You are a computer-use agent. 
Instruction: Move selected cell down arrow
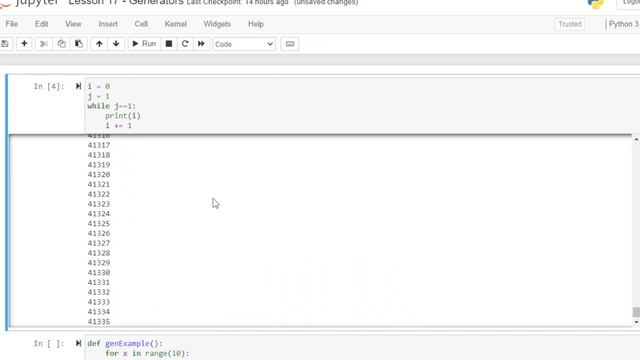[x=116, y=44]
